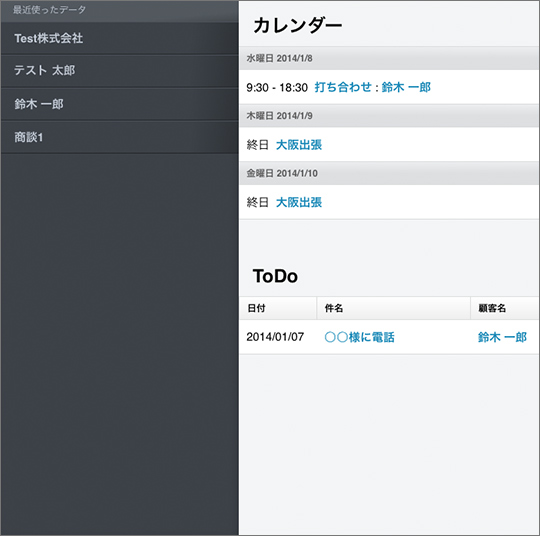This screenshot has height=536, width=540.
Task: Select the 金曜日 2014/1/10 date header
Action: point(390,173)
